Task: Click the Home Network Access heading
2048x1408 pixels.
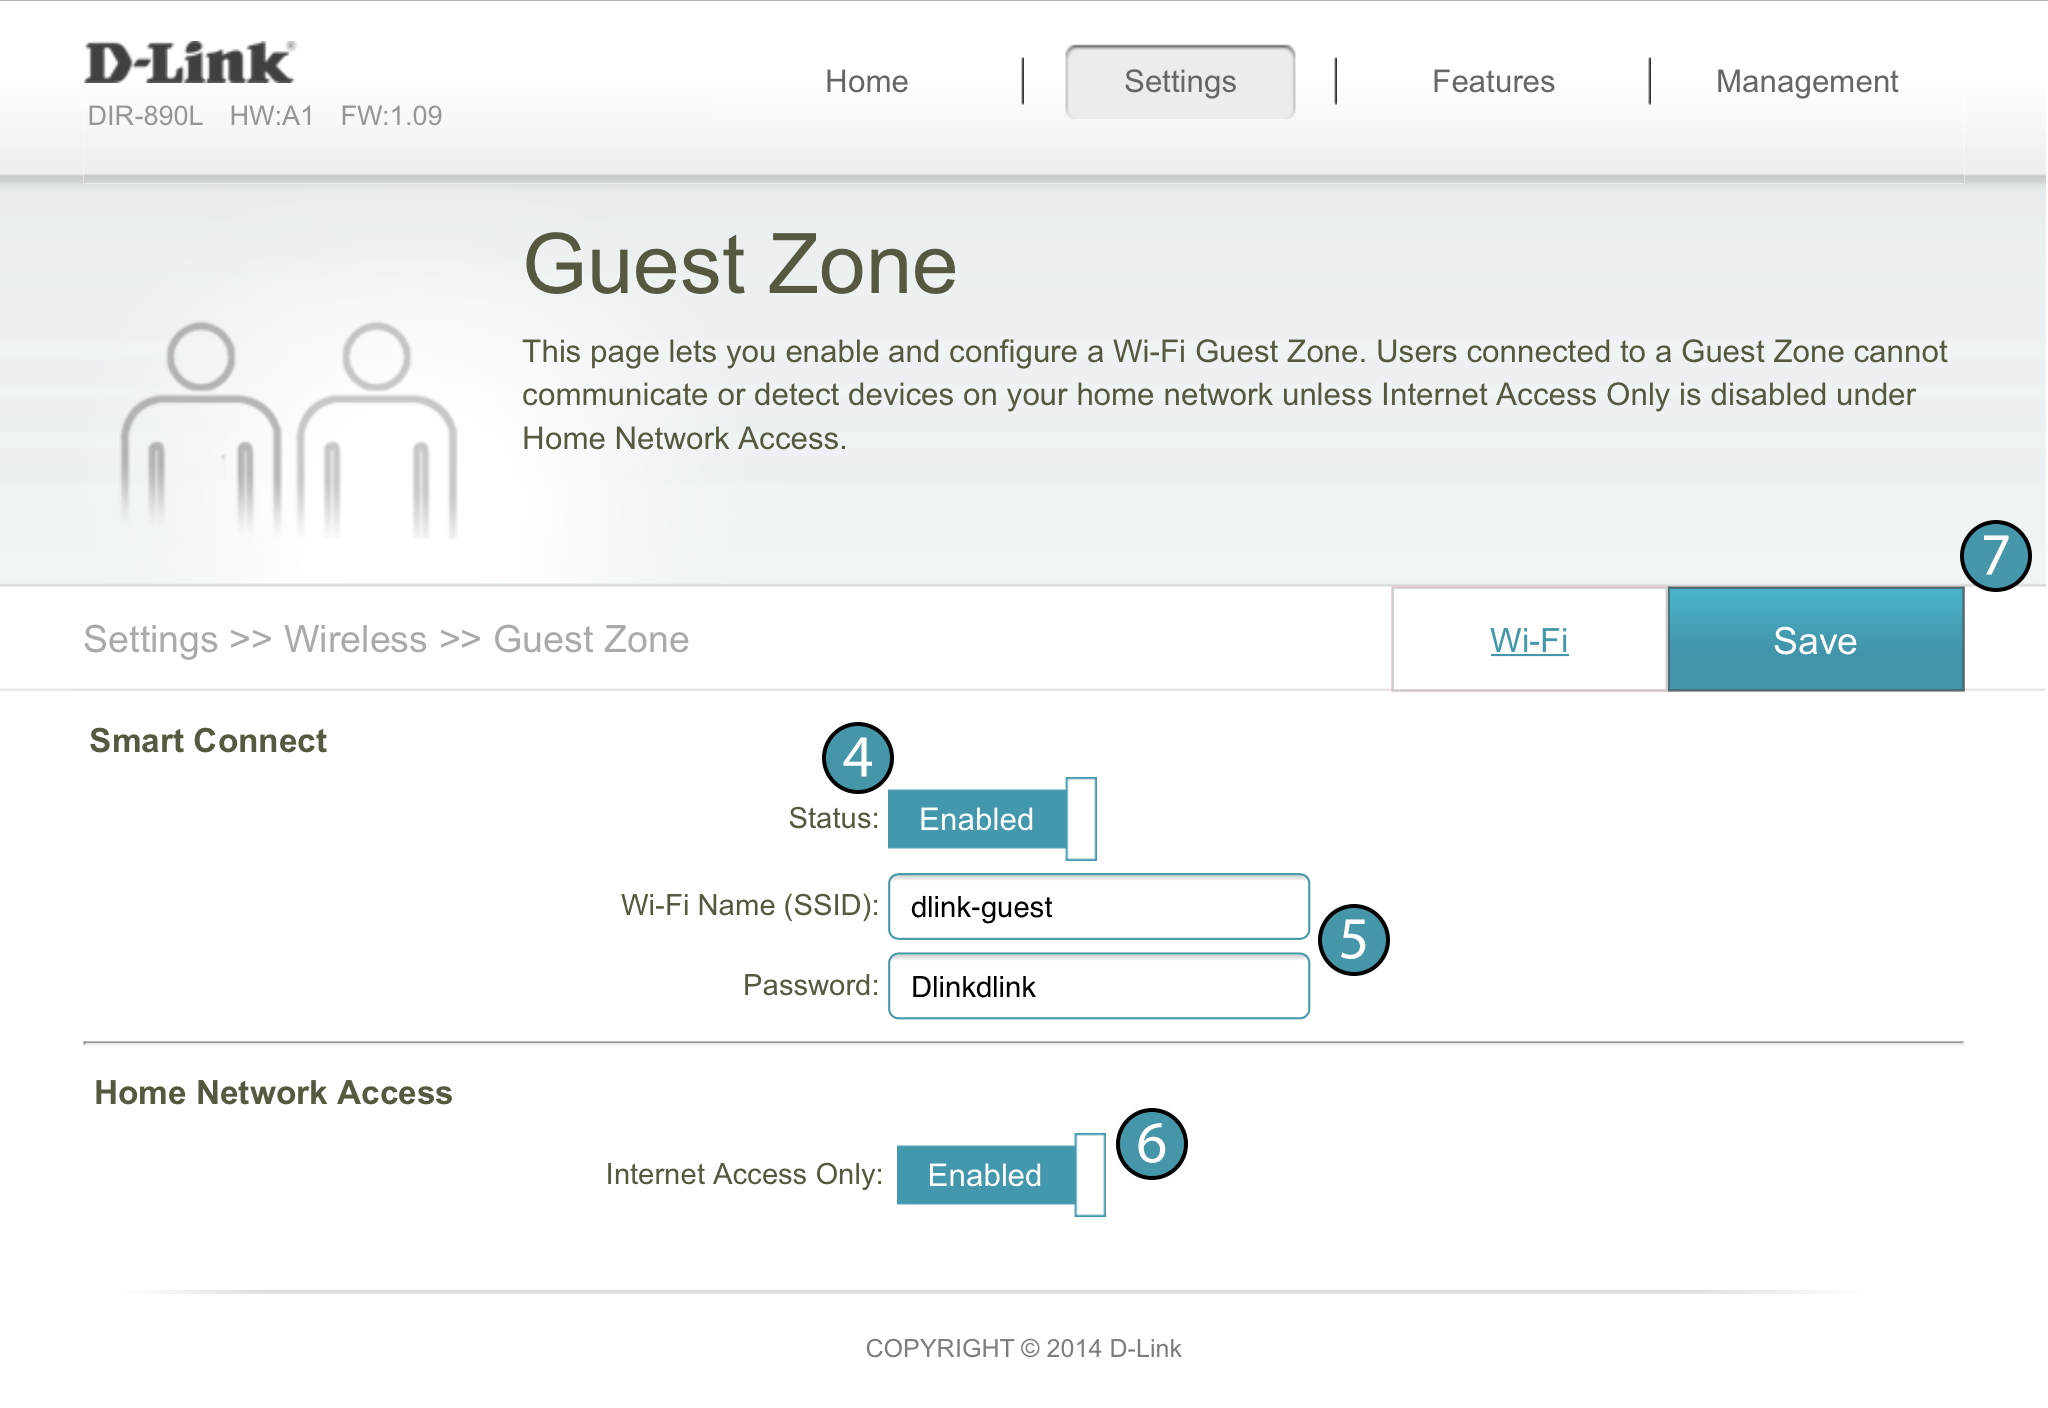Action: click(x=273, y=1092)
